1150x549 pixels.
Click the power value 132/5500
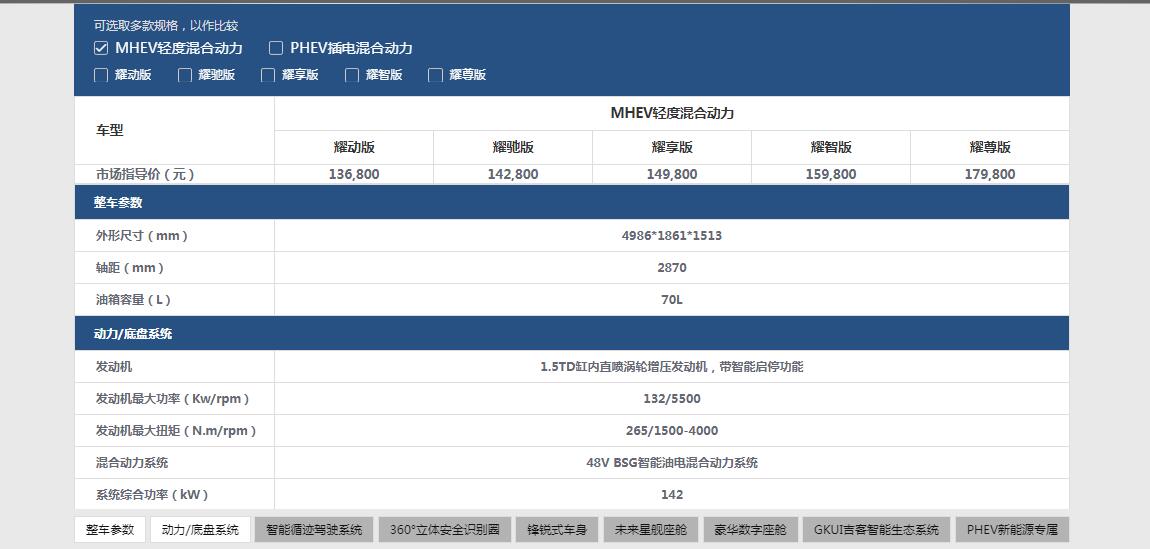click(672, 399)
